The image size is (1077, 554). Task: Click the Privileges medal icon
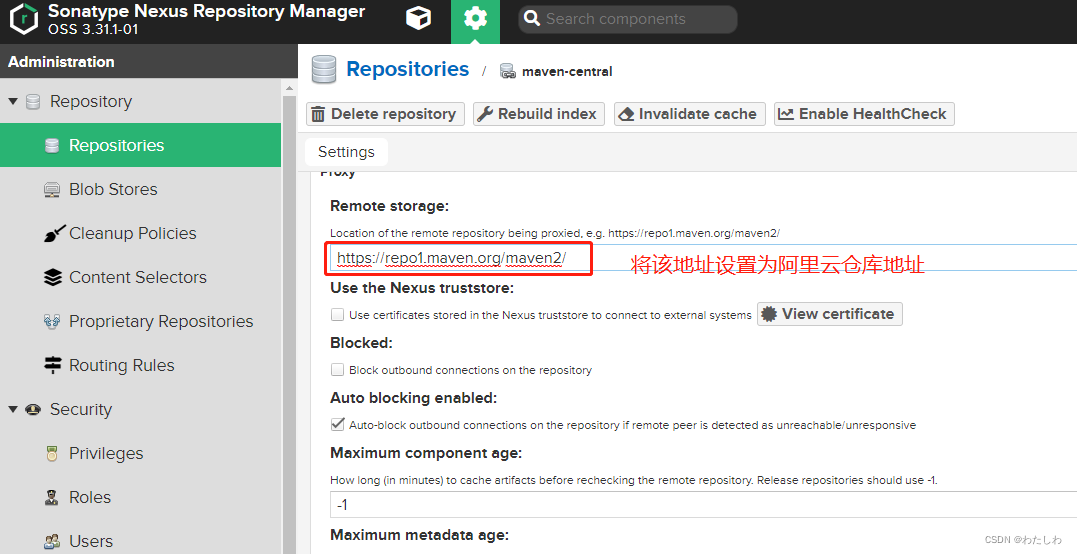(52, 453)
